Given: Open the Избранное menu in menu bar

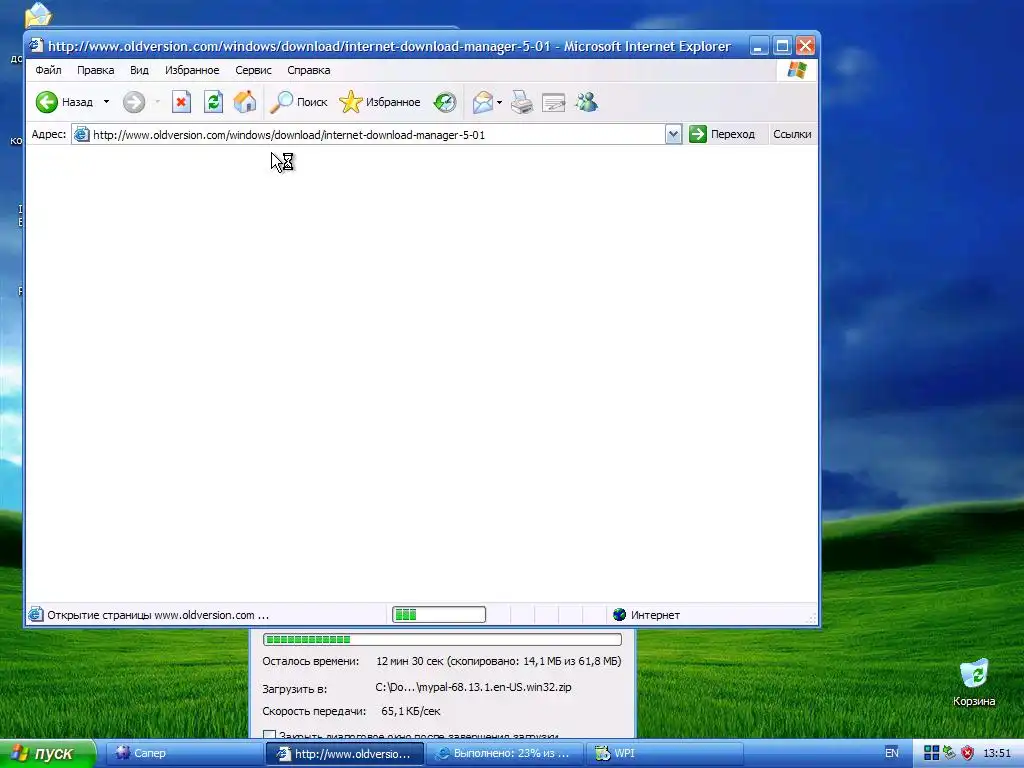Looking at the screenshot, I should pos(192,70).
